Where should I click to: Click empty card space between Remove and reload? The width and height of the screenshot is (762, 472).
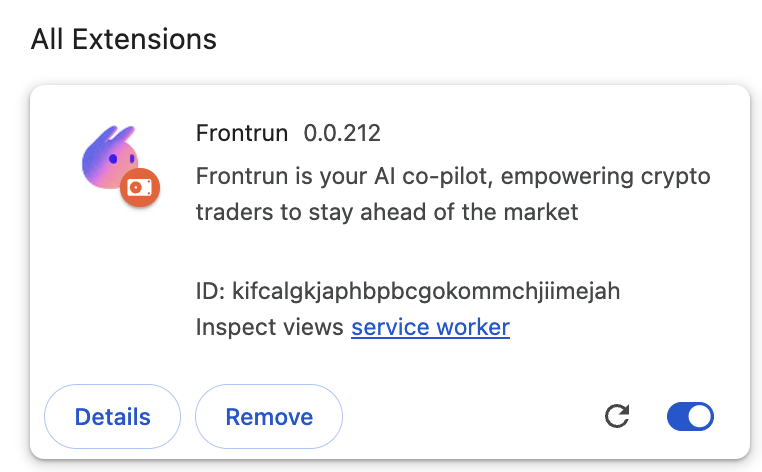(x=470, y=417)
